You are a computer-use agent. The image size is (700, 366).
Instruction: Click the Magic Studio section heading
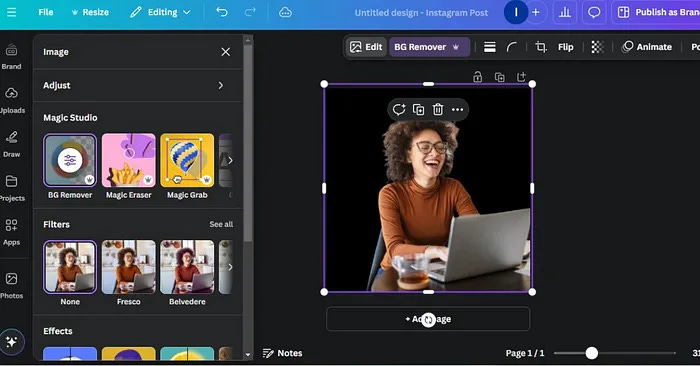(x=70, y=117)
